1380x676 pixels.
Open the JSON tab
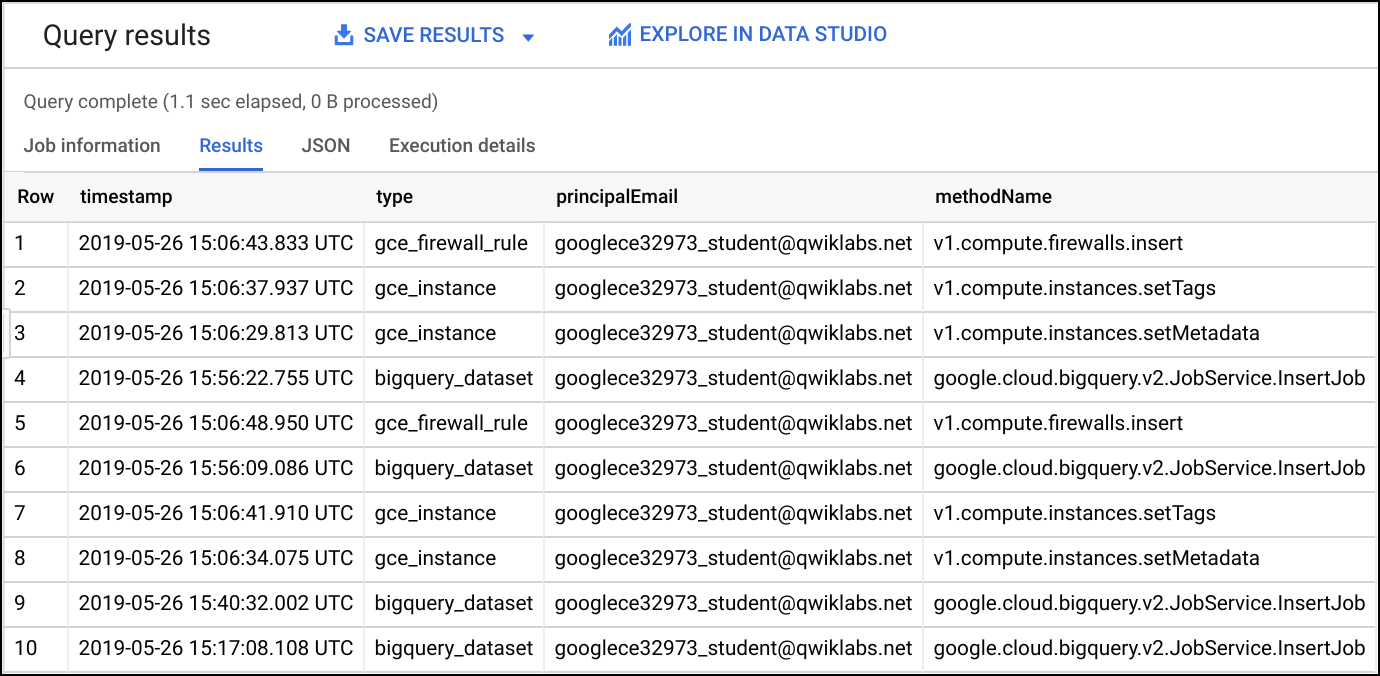[326, 146]
